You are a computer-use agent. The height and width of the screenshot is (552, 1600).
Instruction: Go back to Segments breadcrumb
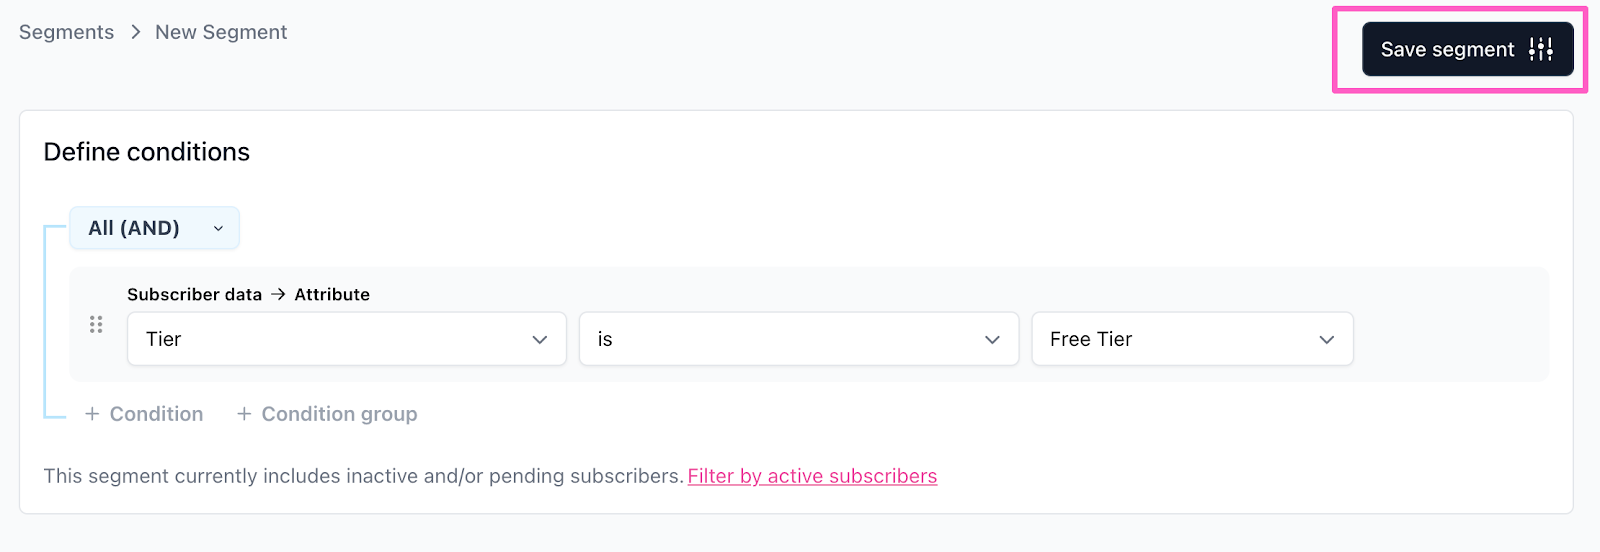coord(66,32)
